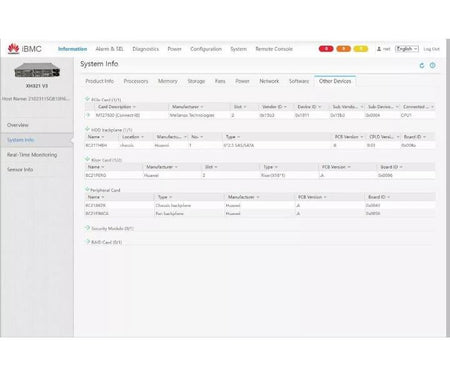The image size is (450, 375).
Task: Click the red critical alarm badge
Action: pos(326,49)
